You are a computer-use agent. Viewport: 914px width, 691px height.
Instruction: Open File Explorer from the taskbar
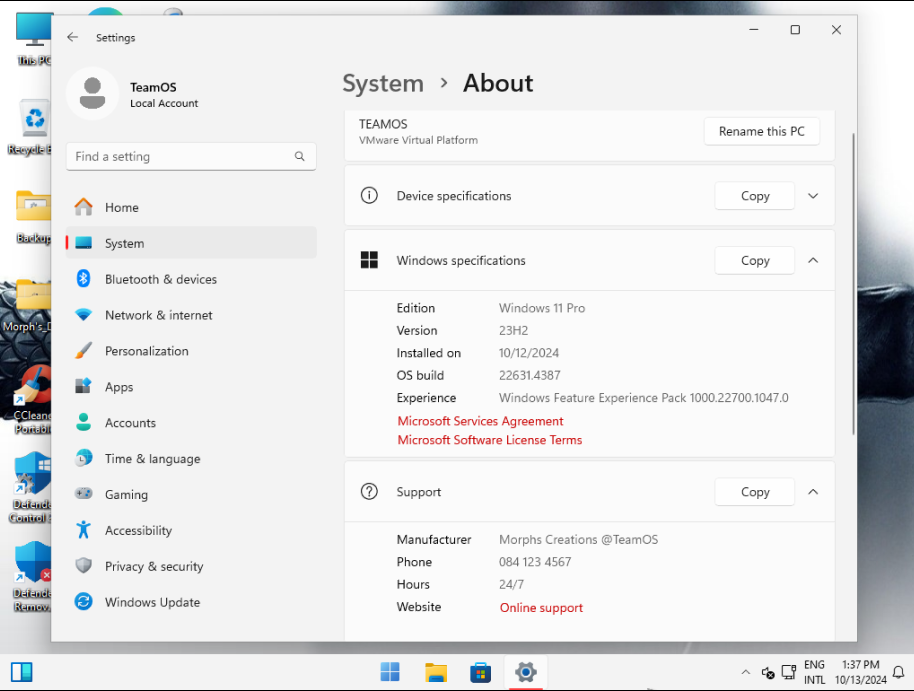point(435,672)
